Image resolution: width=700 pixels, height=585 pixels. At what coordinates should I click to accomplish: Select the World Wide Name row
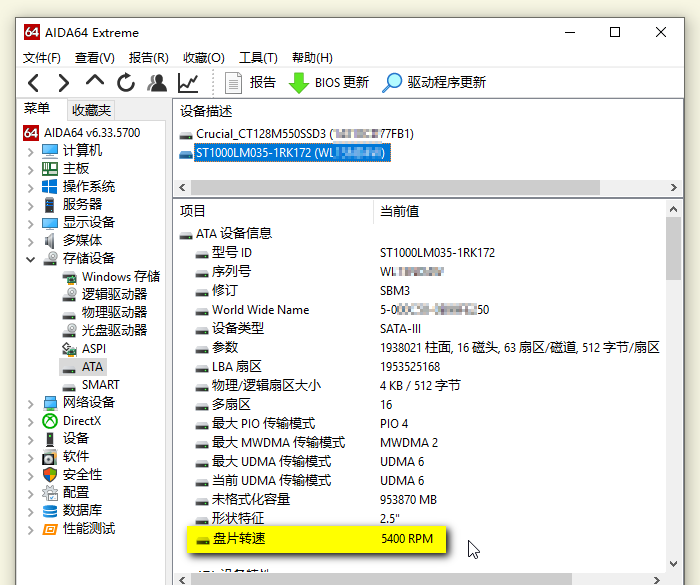(260, 310)
